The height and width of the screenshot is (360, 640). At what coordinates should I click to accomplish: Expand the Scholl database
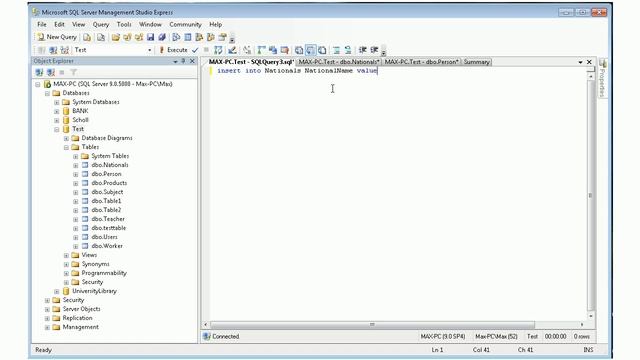click(57, 120)
